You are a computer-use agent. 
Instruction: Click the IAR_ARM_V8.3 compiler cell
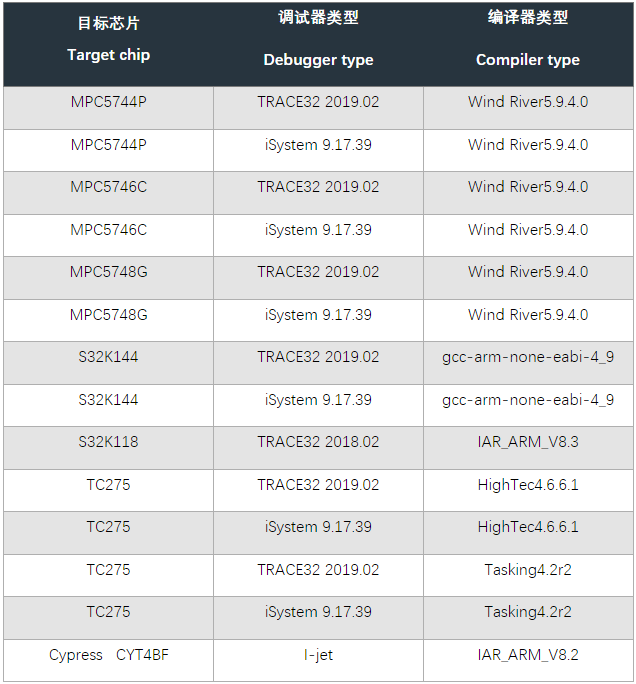click(528, 442)
